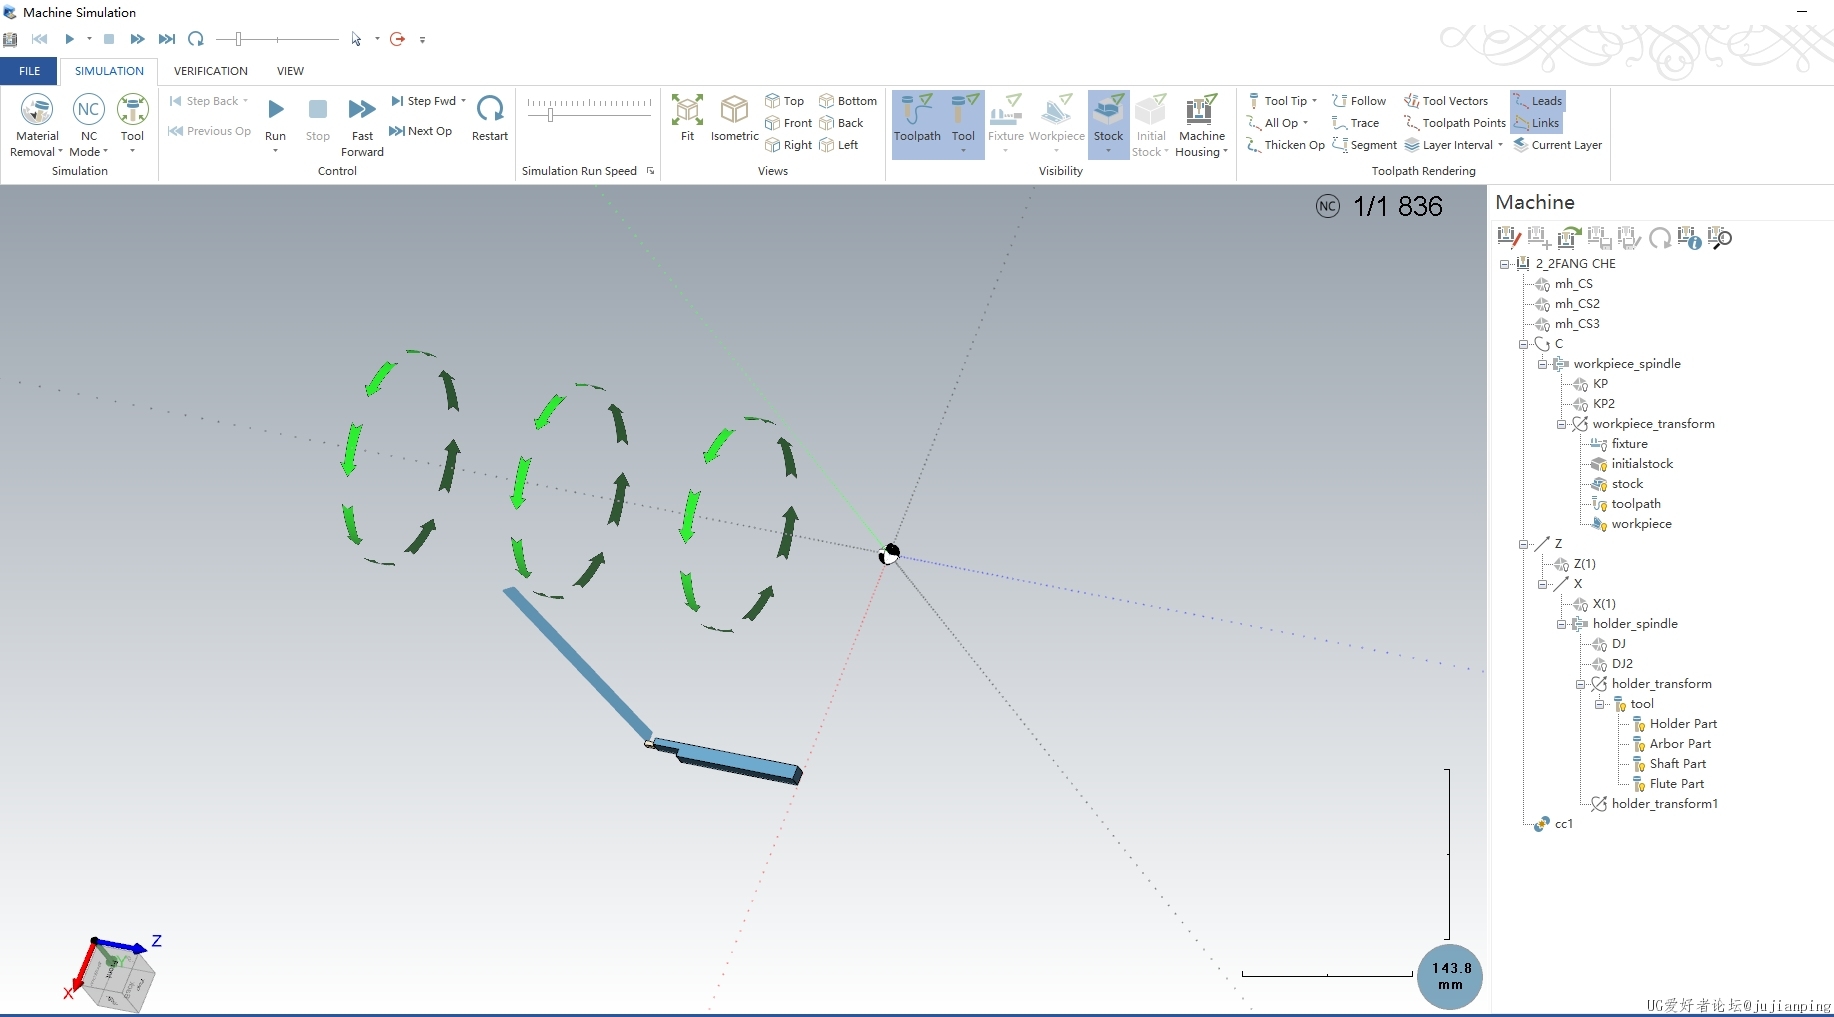1834x1017 pixels.
Task: Click the Step Back button
Action: pyautogui.click(x=204, y=101)
